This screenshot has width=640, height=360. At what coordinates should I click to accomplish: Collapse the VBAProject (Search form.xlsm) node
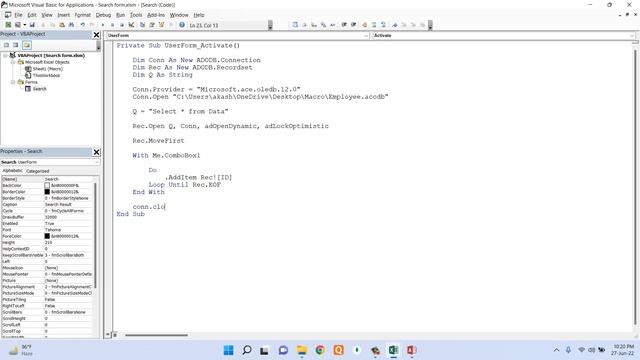tap(5, 55)
